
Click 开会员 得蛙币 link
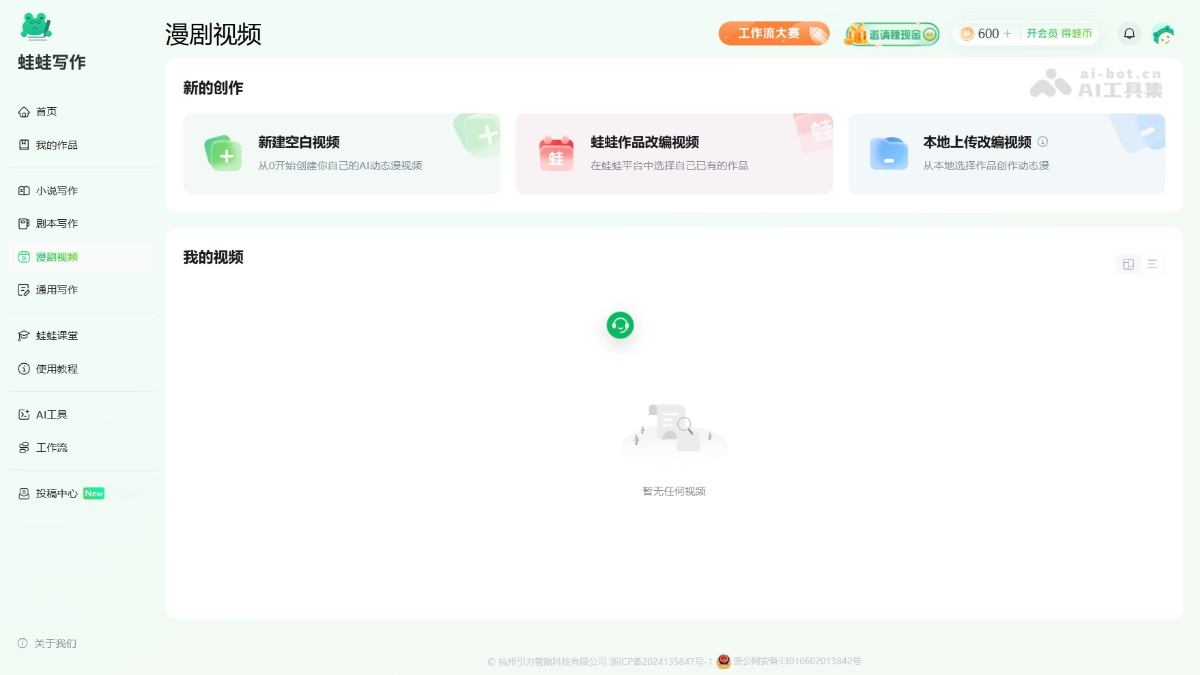coord(1059,34)
